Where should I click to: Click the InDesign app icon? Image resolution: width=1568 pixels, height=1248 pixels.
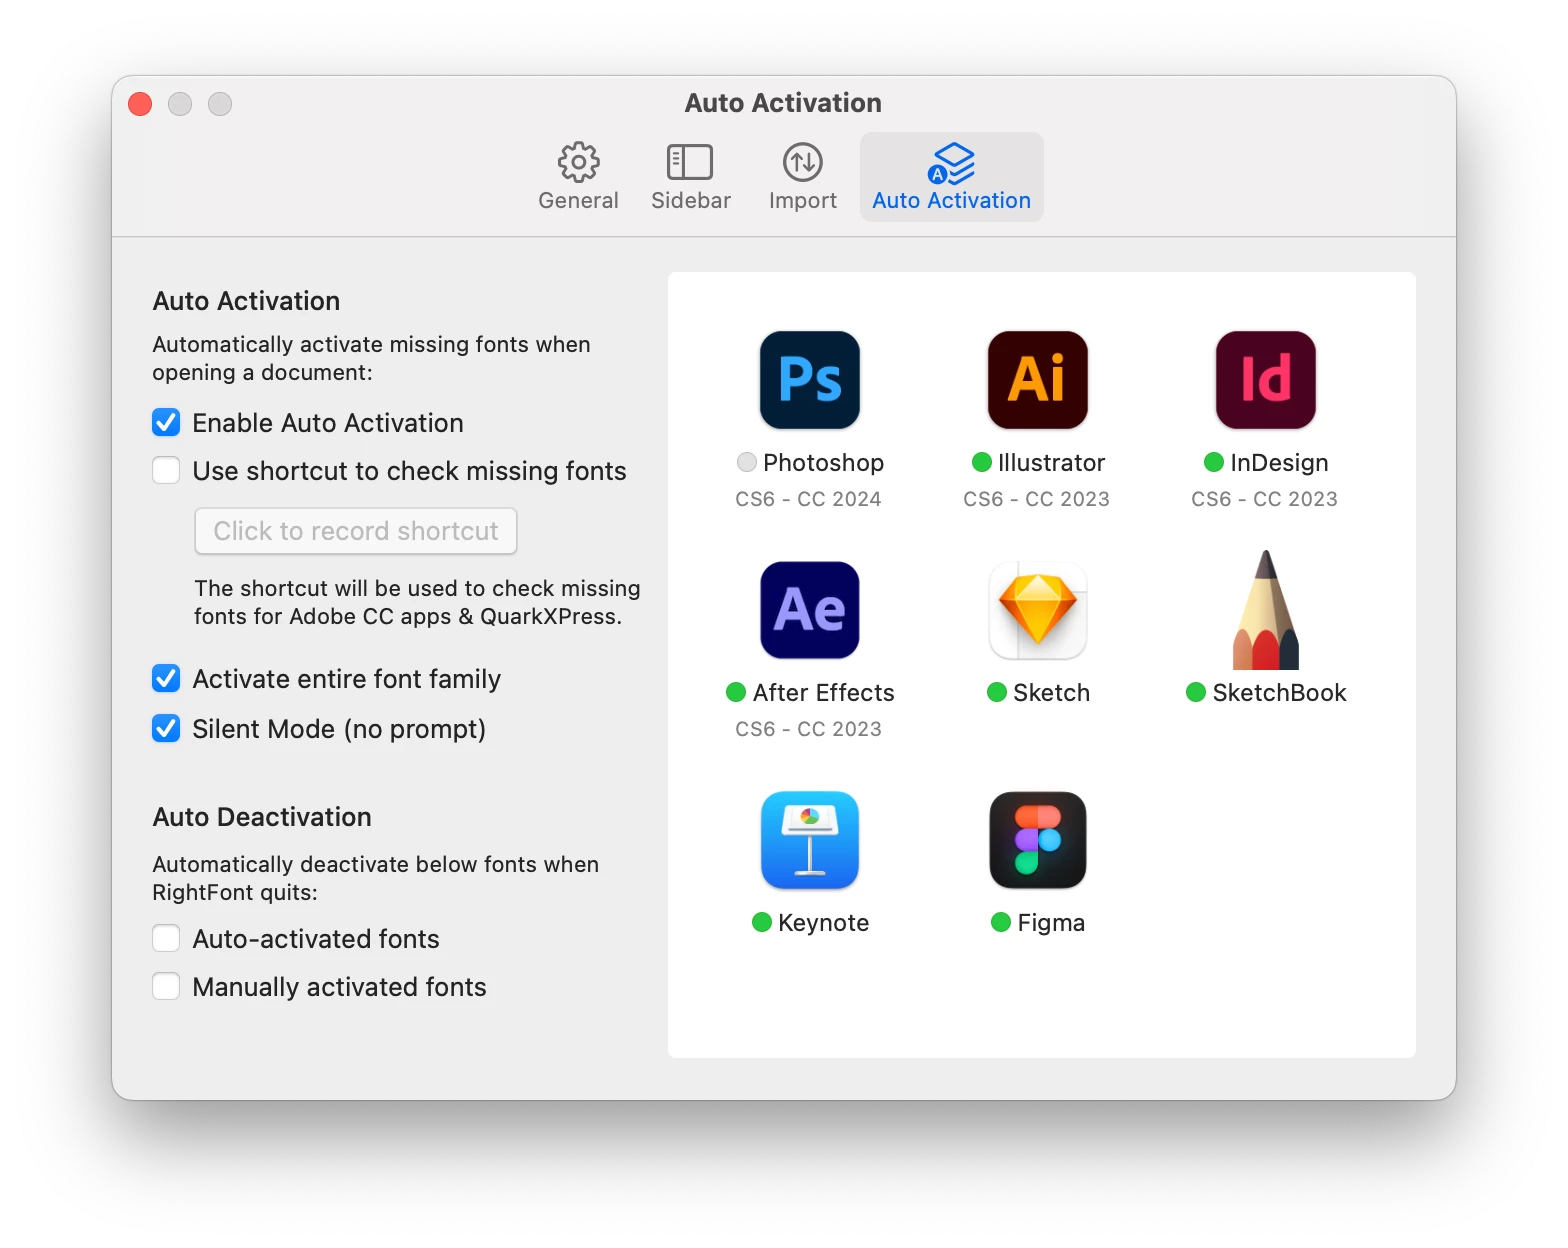click(1266, 380)
